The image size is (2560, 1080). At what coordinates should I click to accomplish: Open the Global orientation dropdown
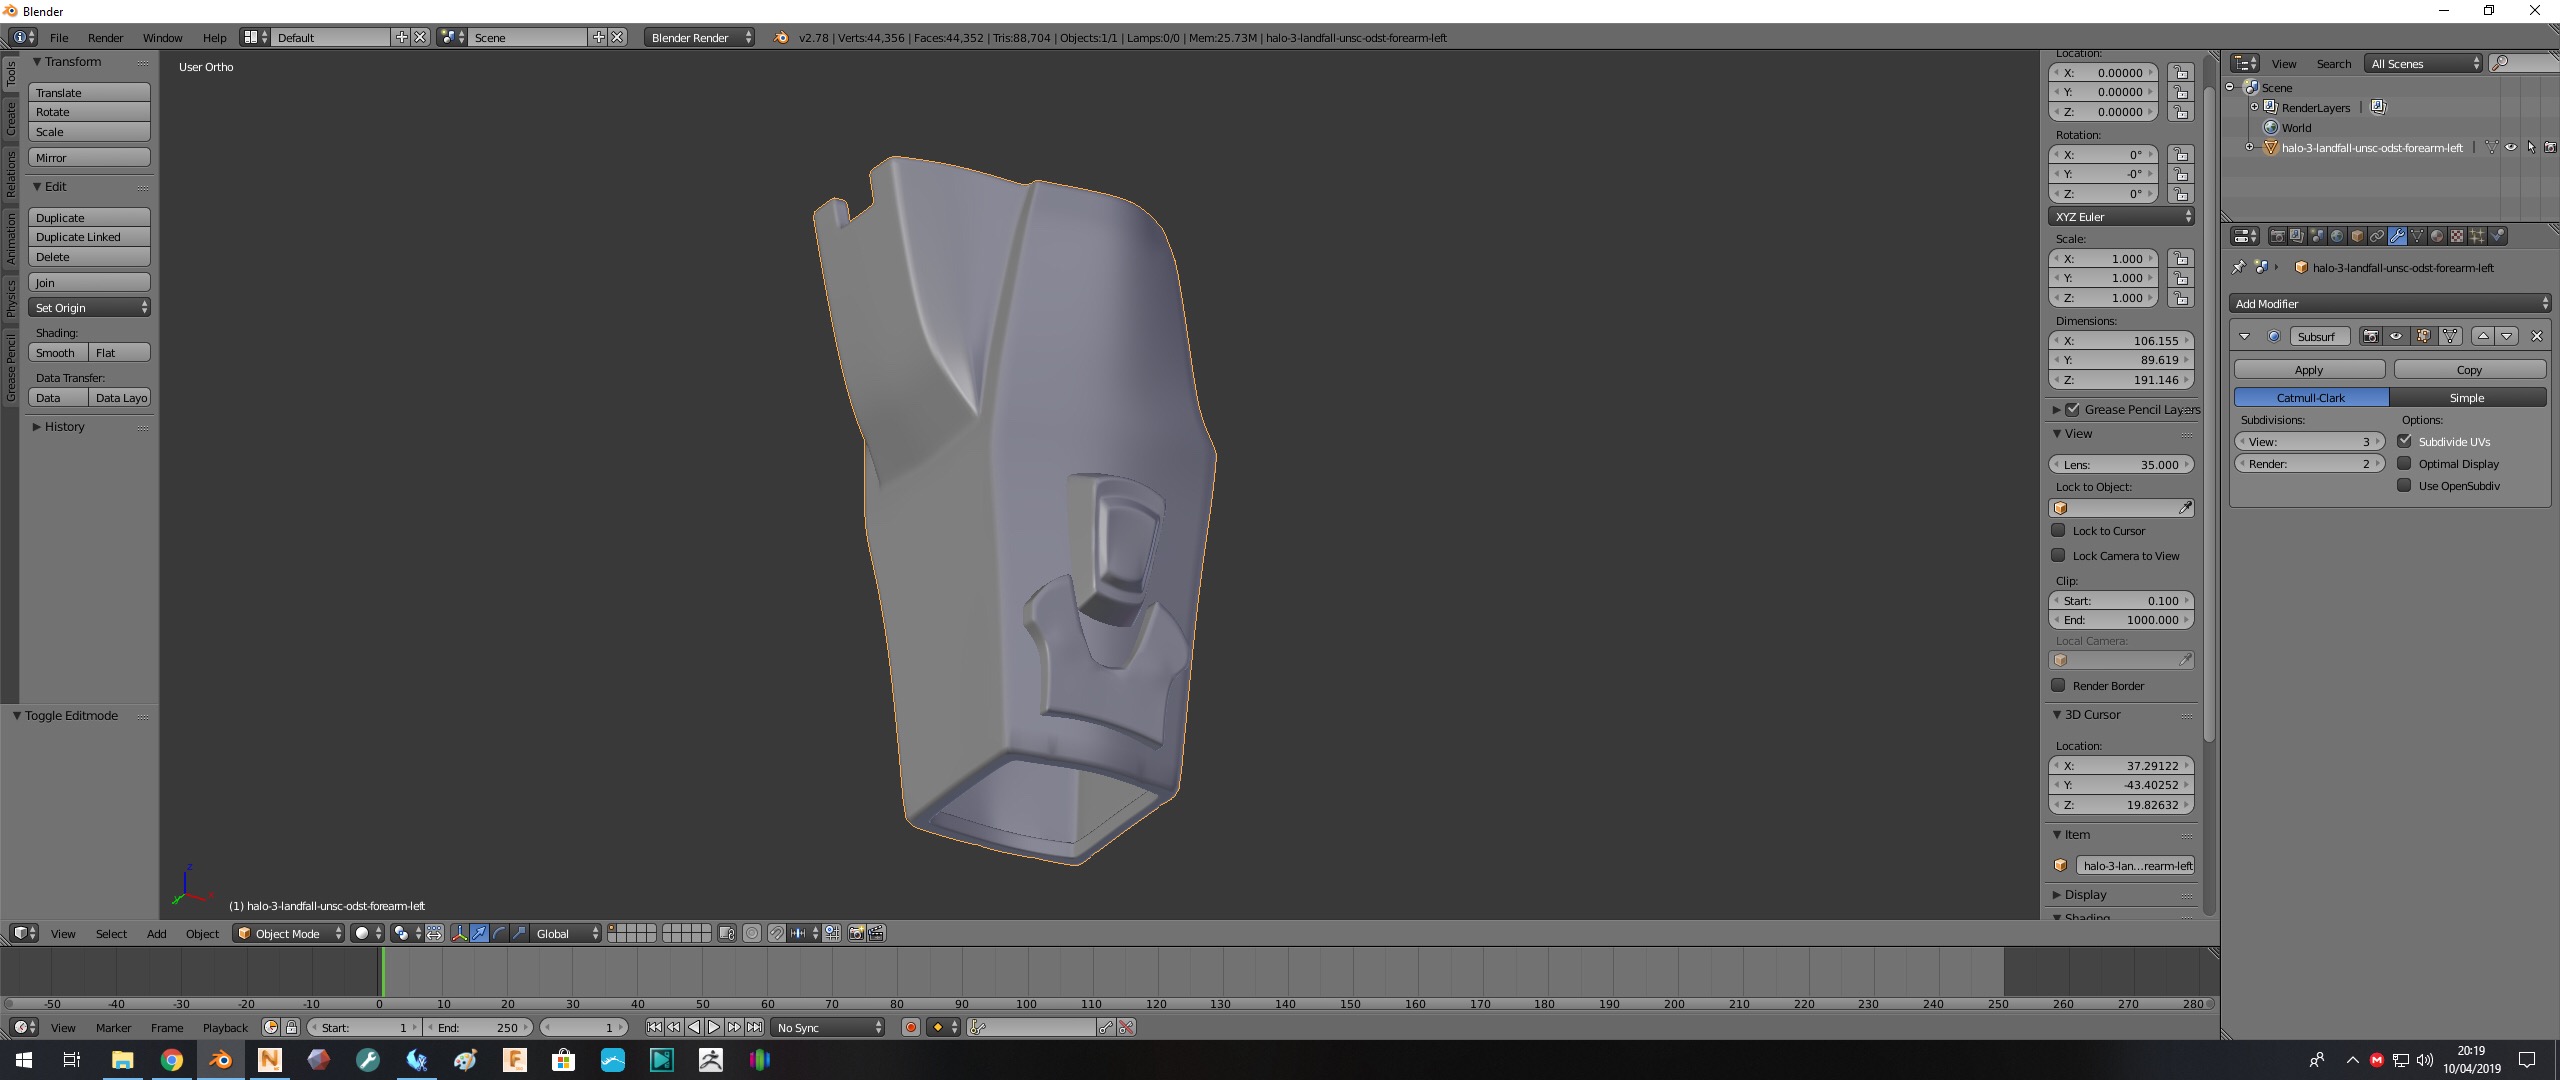565,933
